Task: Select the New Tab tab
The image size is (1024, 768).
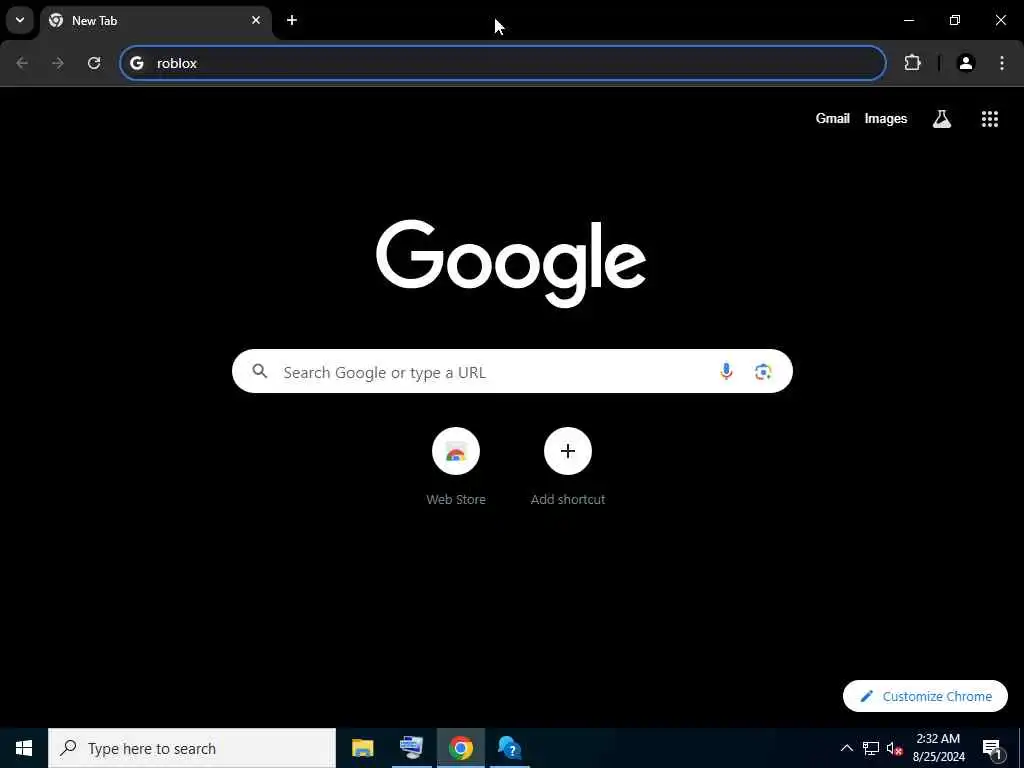Action: [157, 20]
